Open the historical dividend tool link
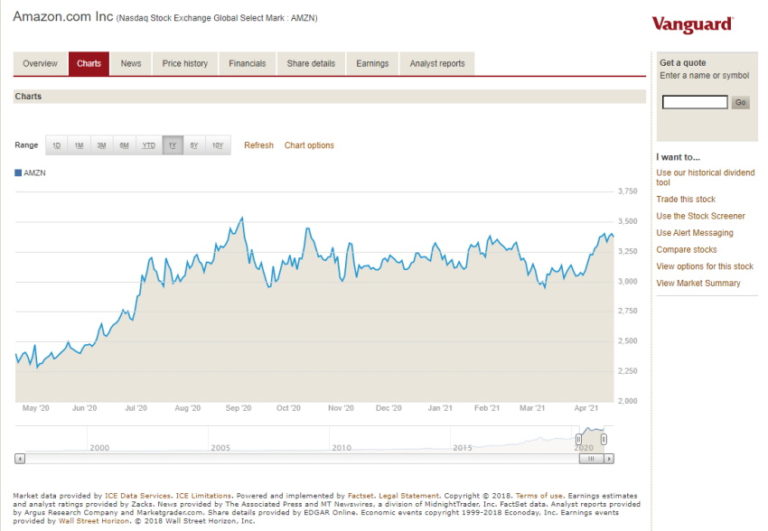This screenshot has height=531, width=768. tap(705, 177)
